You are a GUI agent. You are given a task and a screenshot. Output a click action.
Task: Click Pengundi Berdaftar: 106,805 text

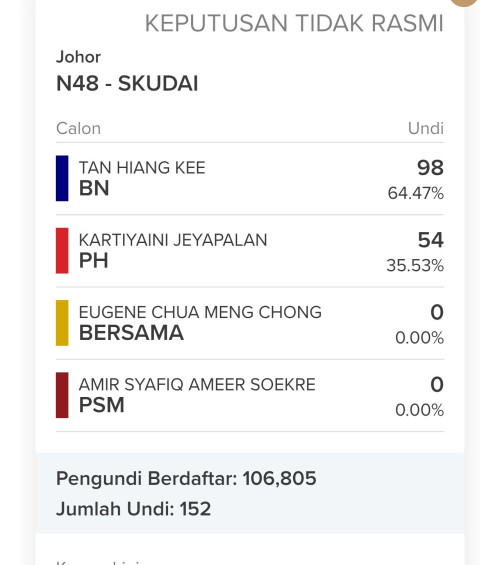pyautogui.click(x=186, y=479)
